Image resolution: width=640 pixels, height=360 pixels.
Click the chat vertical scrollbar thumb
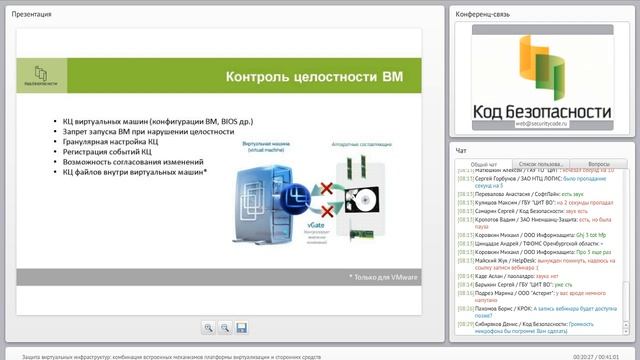point(626,301)
